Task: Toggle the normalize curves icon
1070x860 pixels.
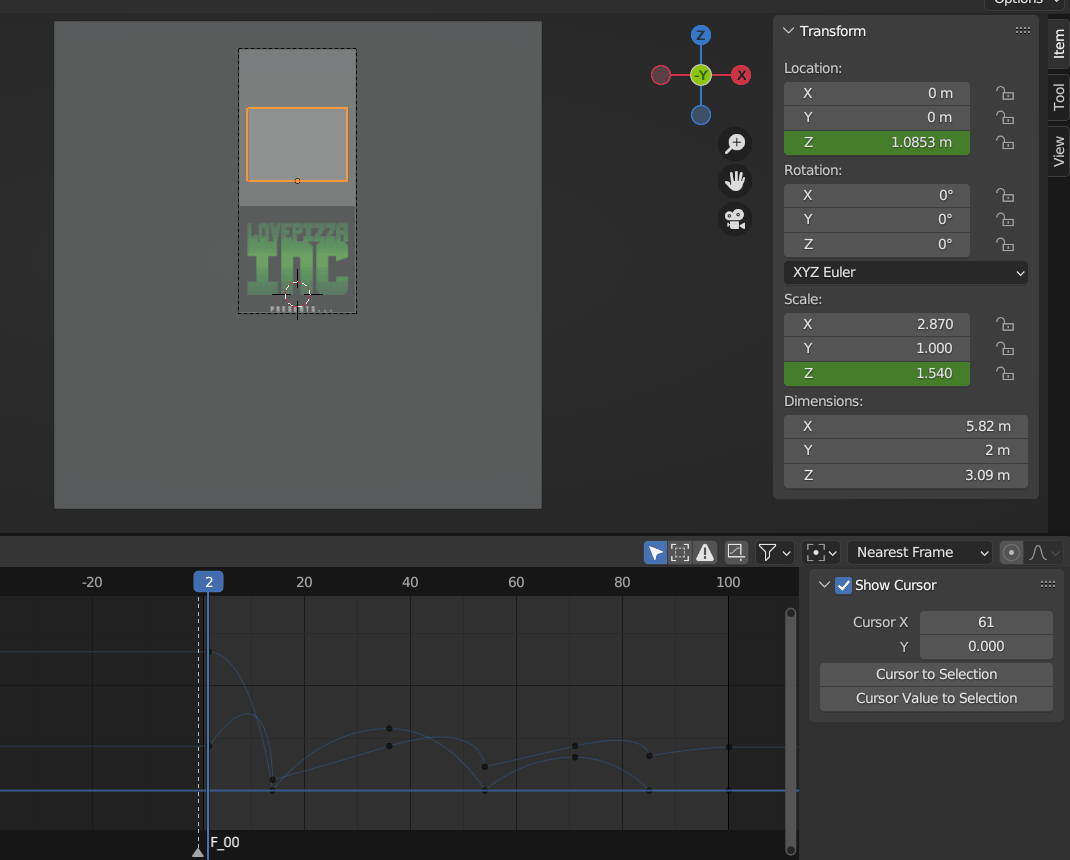Action: pos(736,552)
